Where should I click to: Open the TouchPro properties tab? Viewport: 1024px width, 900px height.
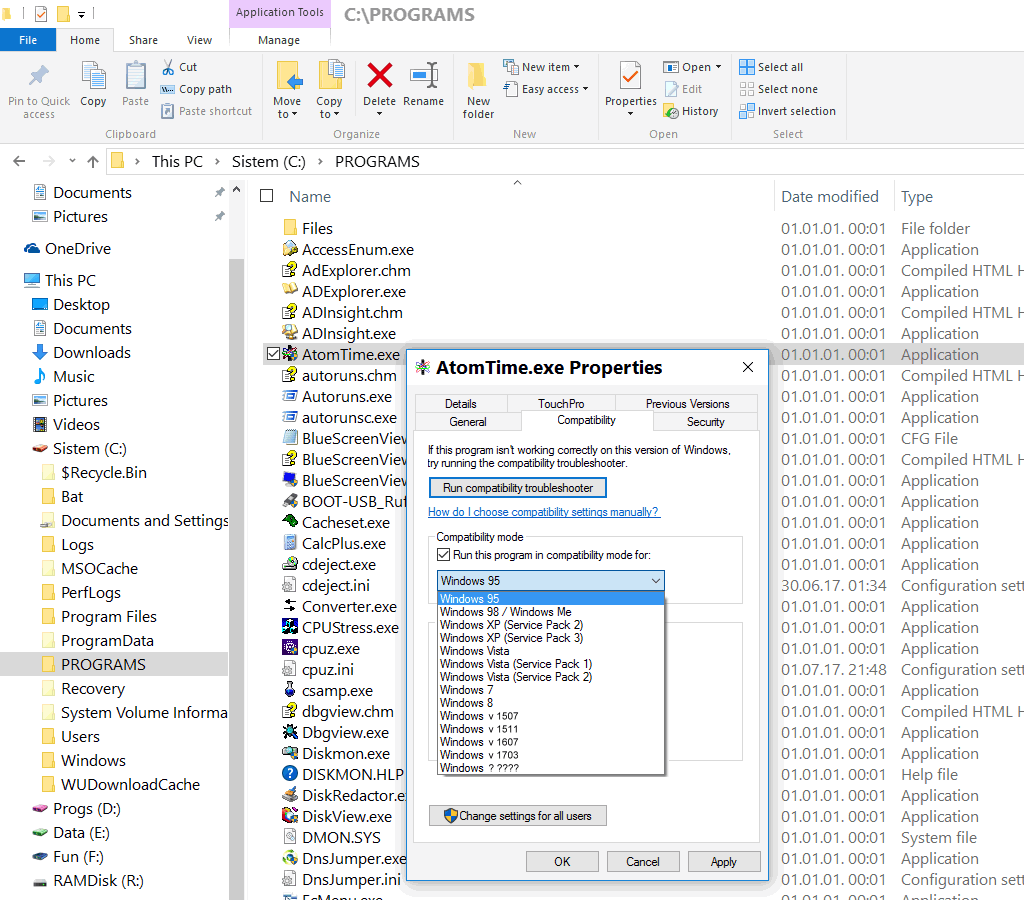coord(561,404)
